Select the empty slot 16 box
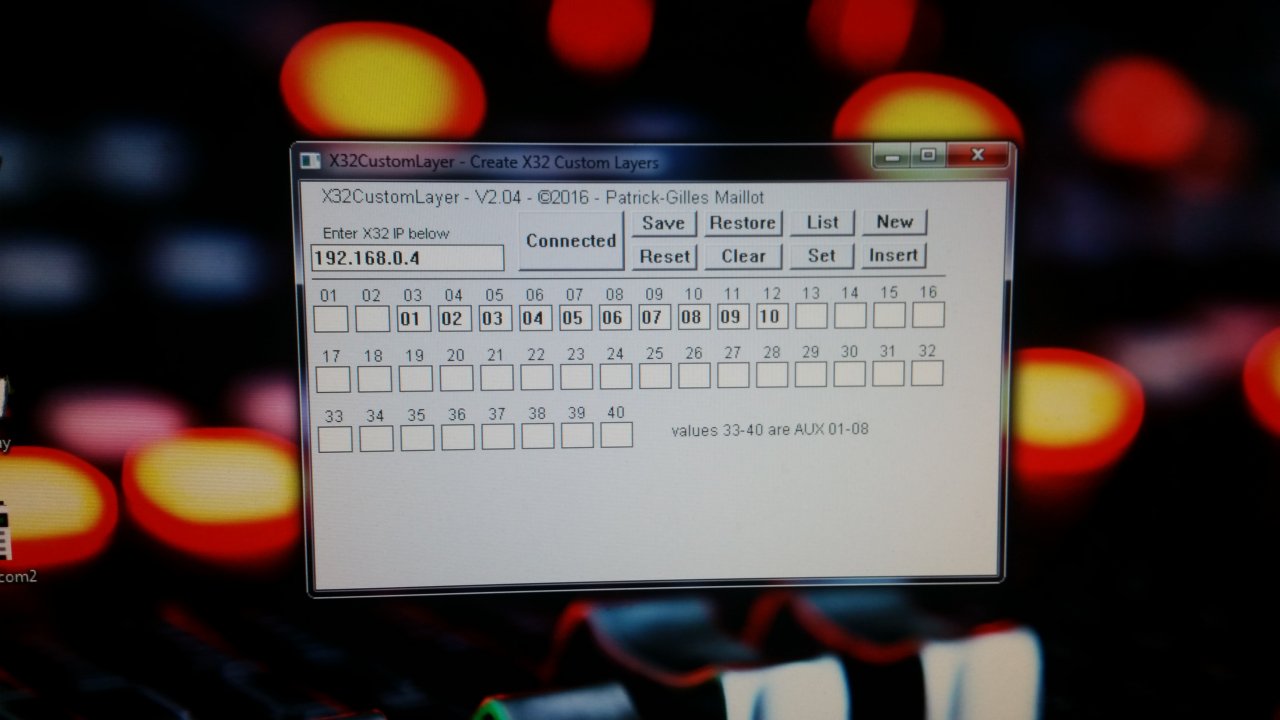The width and height of the screenshot is (1280, 720). [x=928, y=314]
